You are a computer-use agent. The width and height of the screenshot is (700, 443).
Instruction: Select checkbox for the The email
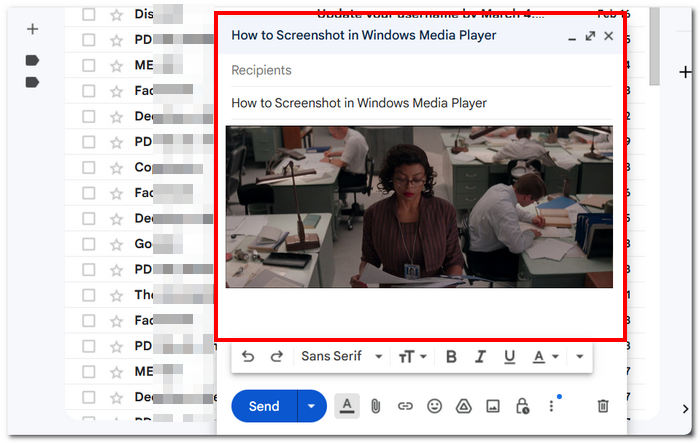88,295
